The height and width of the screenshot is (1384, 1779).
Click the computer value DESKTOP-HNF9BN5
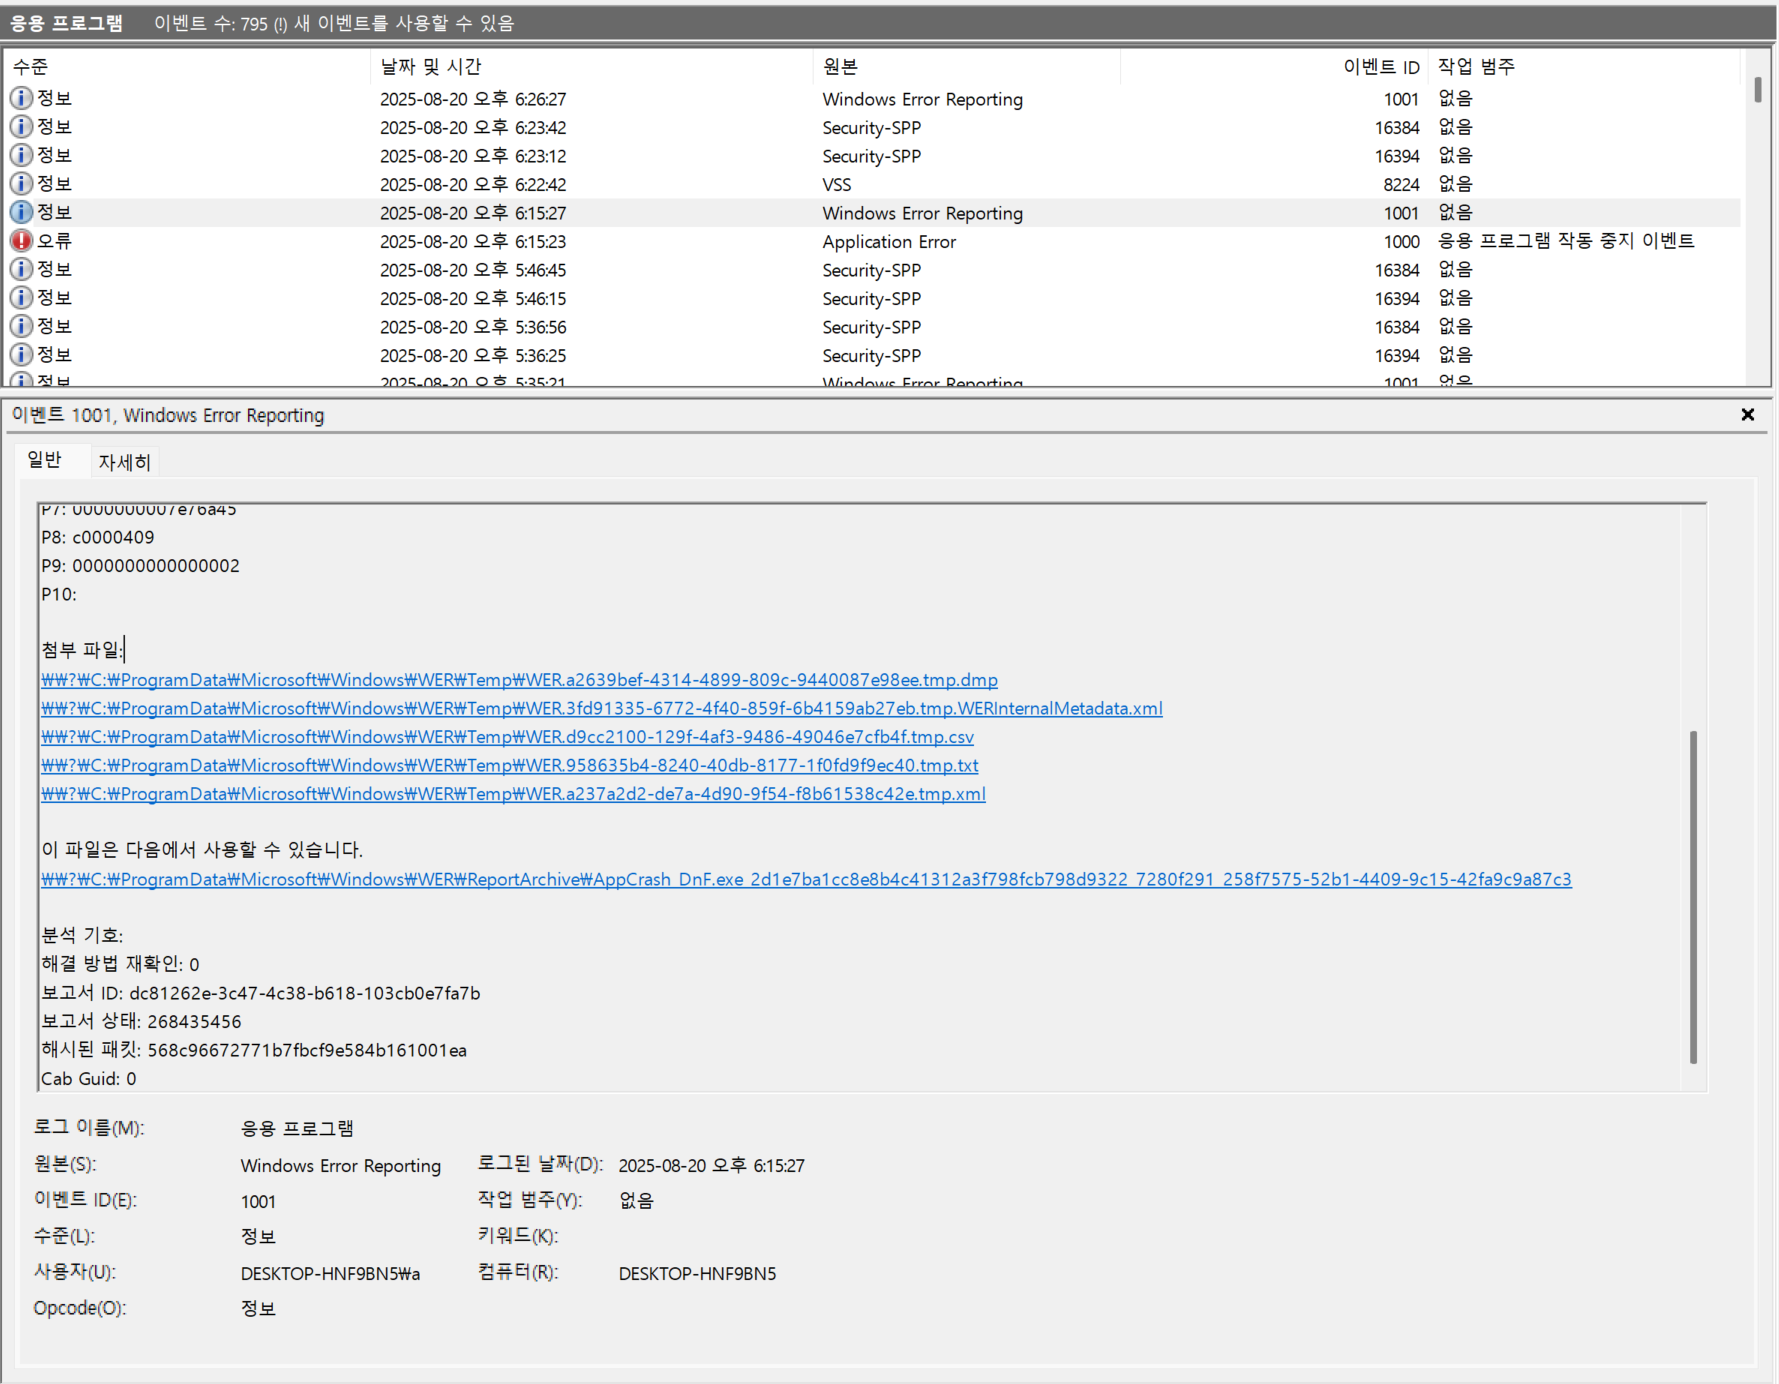[697, 1273]
